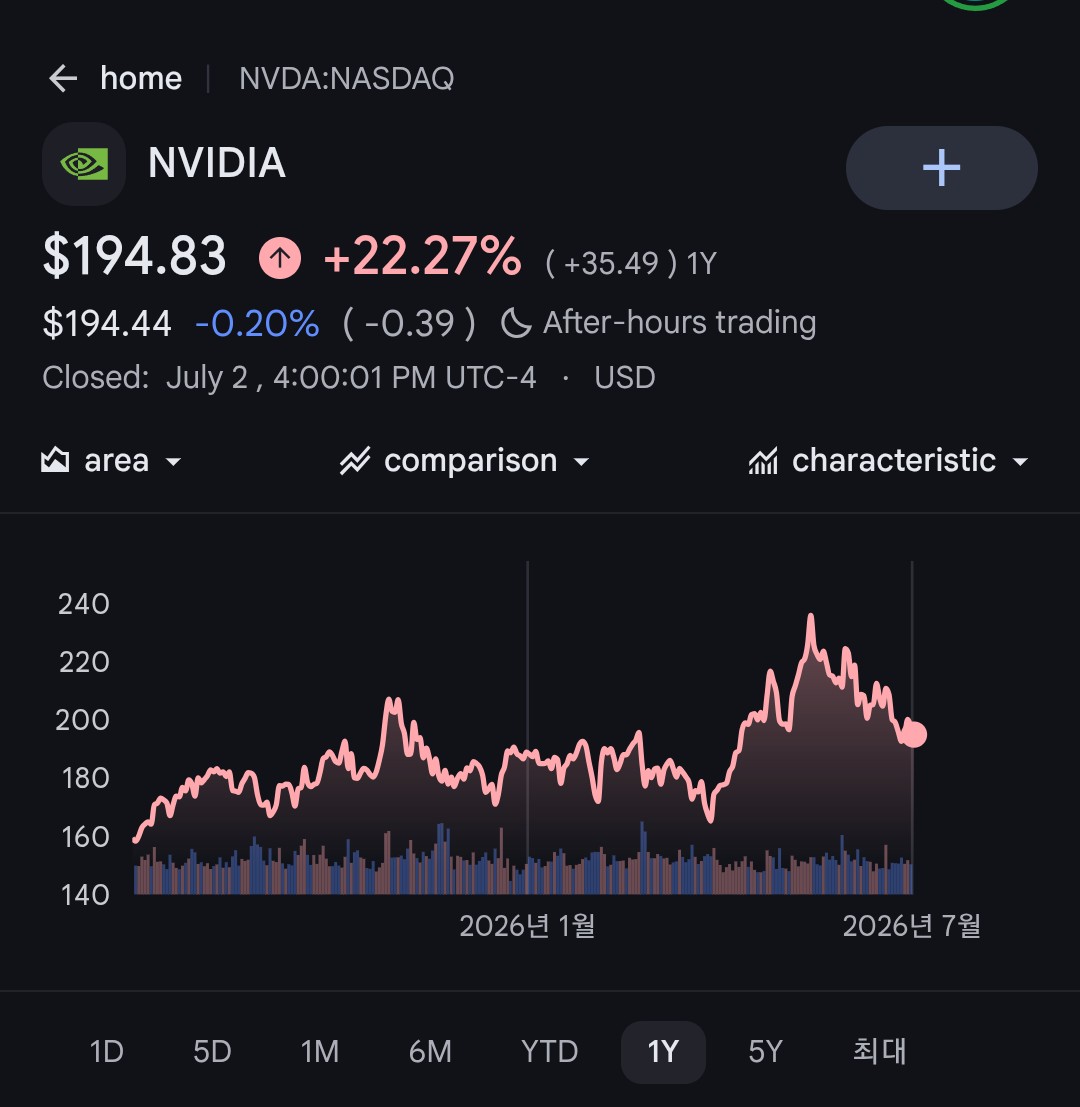This screenshot has width=1080, height=1107.
Task: Select the 최대 max range
Action: tap(880, 1051)
